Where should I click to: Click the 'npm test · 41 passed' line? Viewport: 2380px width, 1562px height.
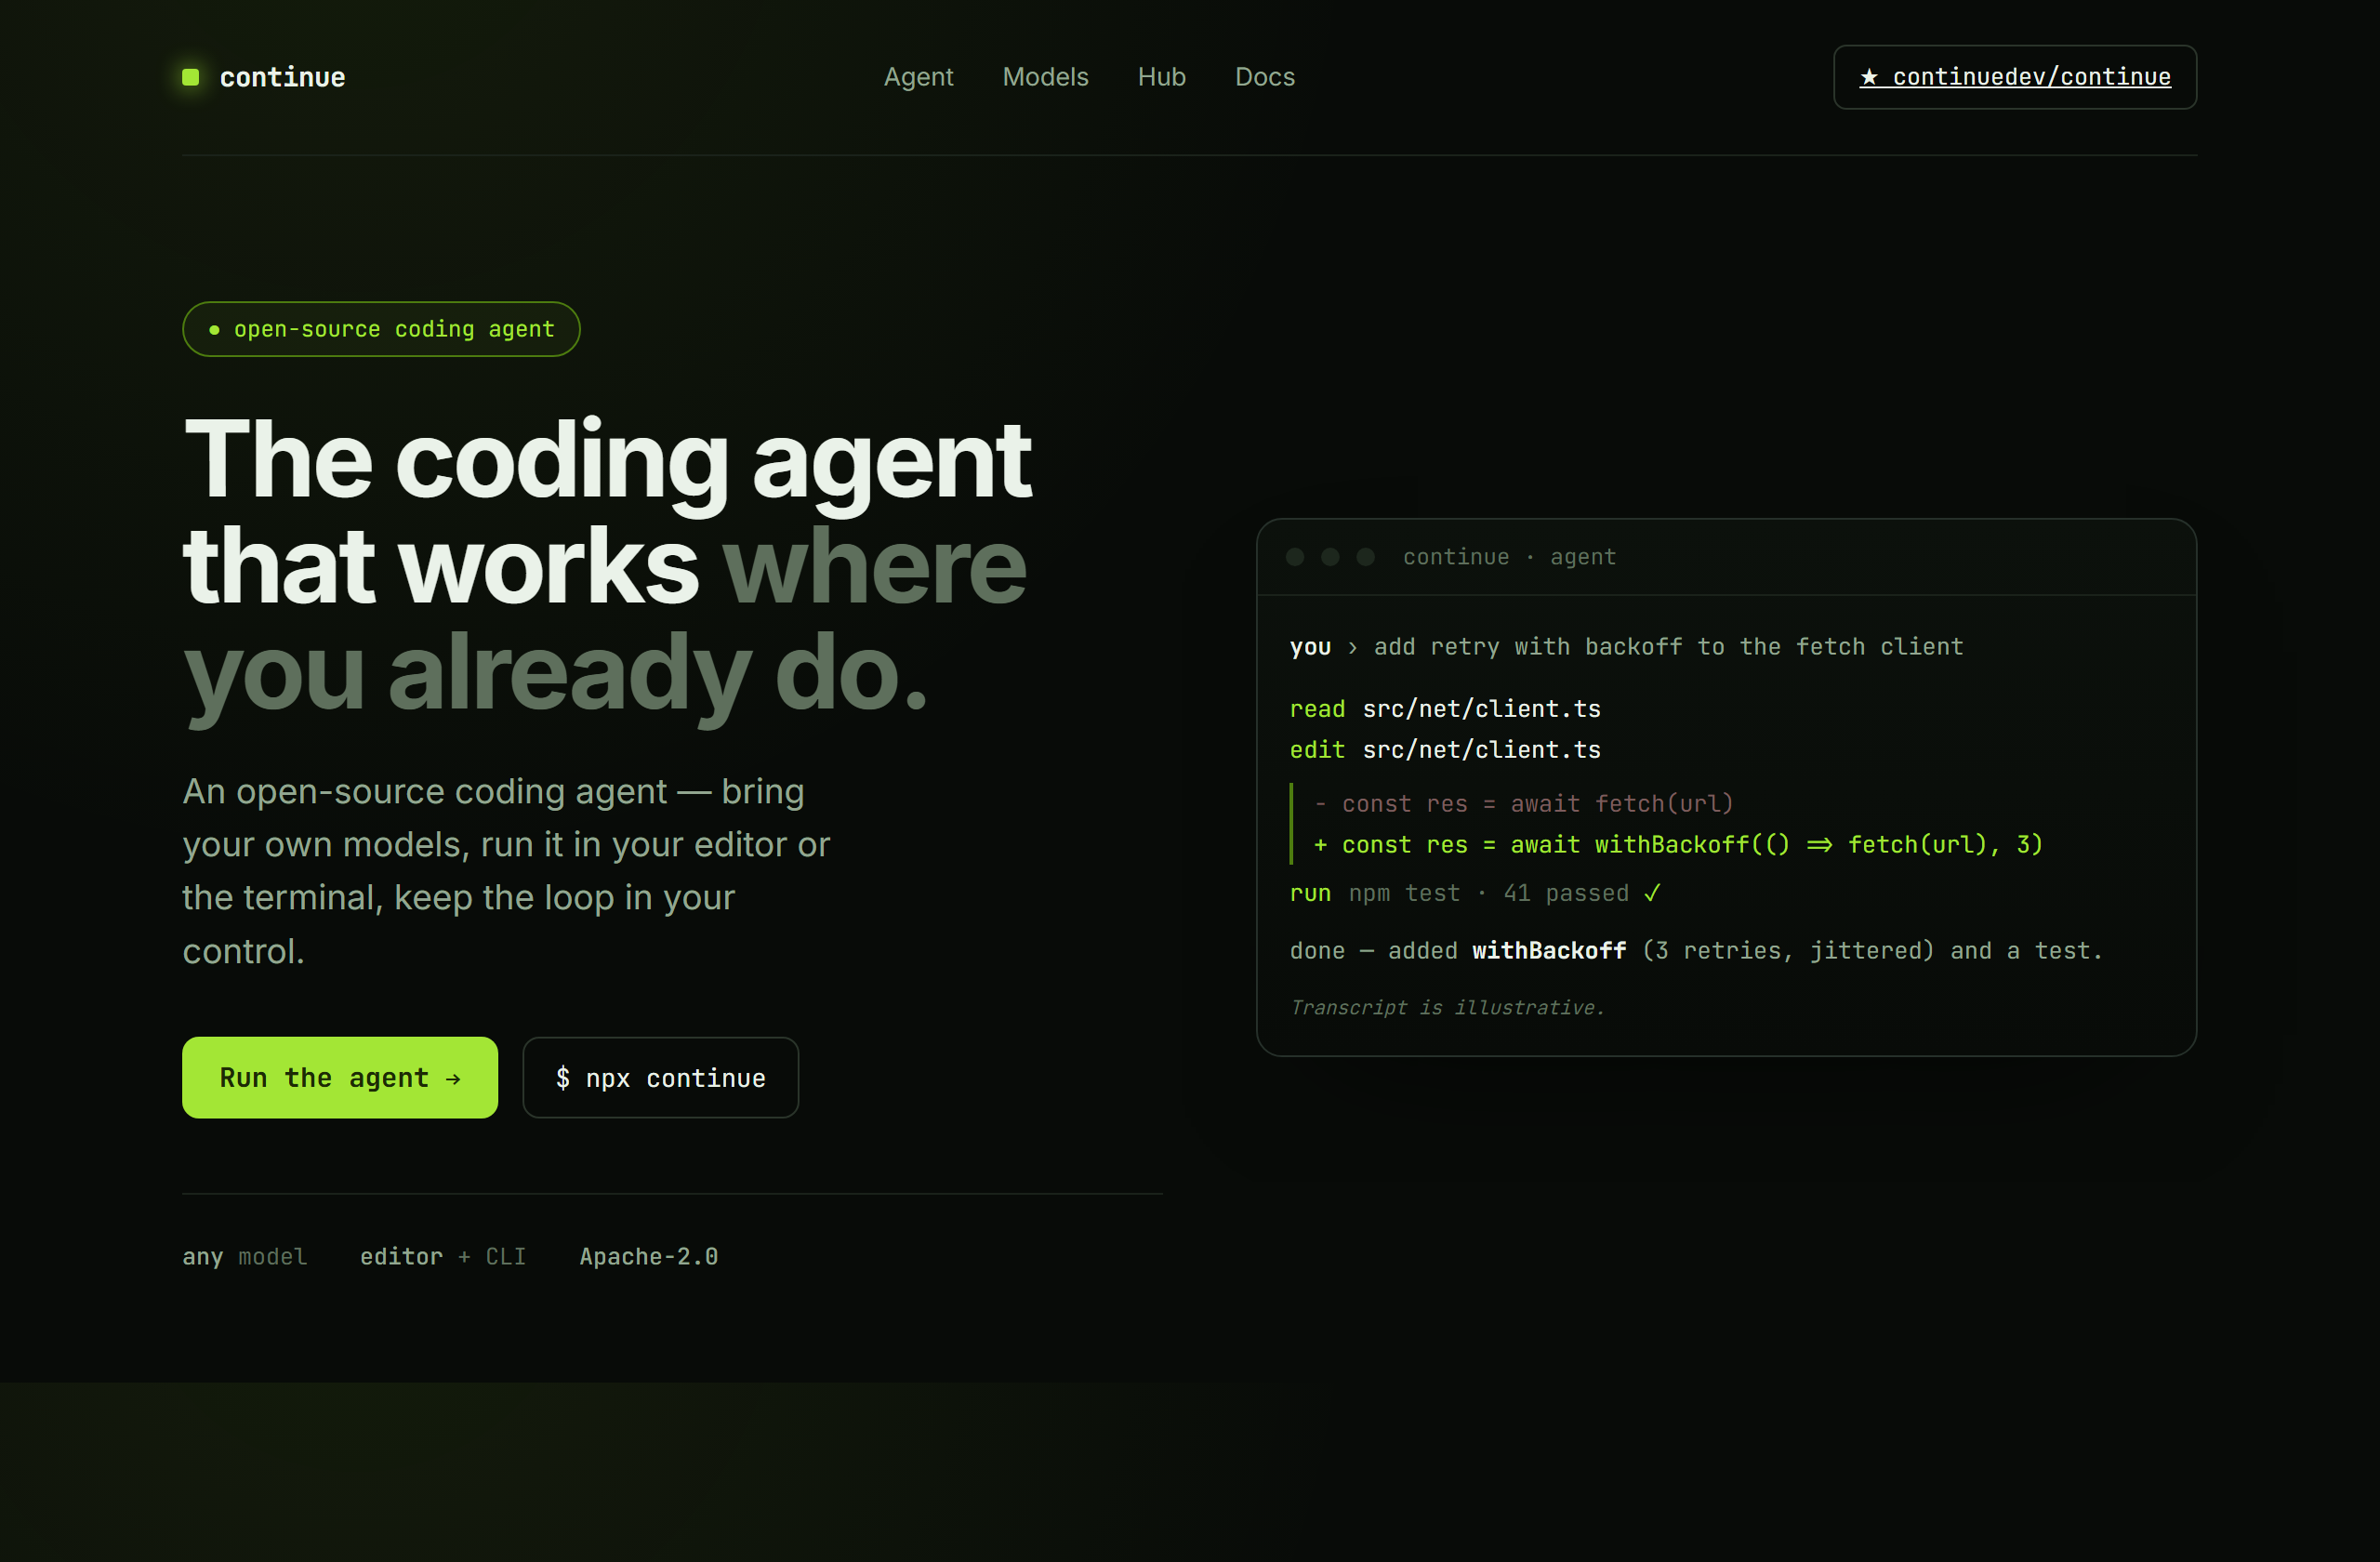(1475, 893)
